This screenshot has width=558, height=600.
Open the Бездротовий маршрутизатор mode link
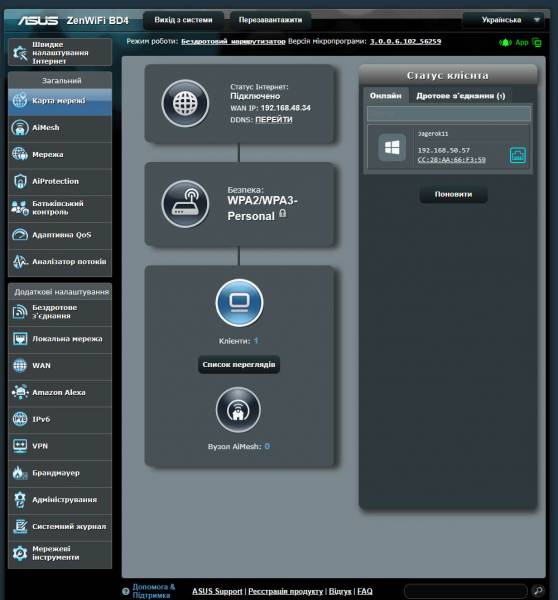click(233, 41)
